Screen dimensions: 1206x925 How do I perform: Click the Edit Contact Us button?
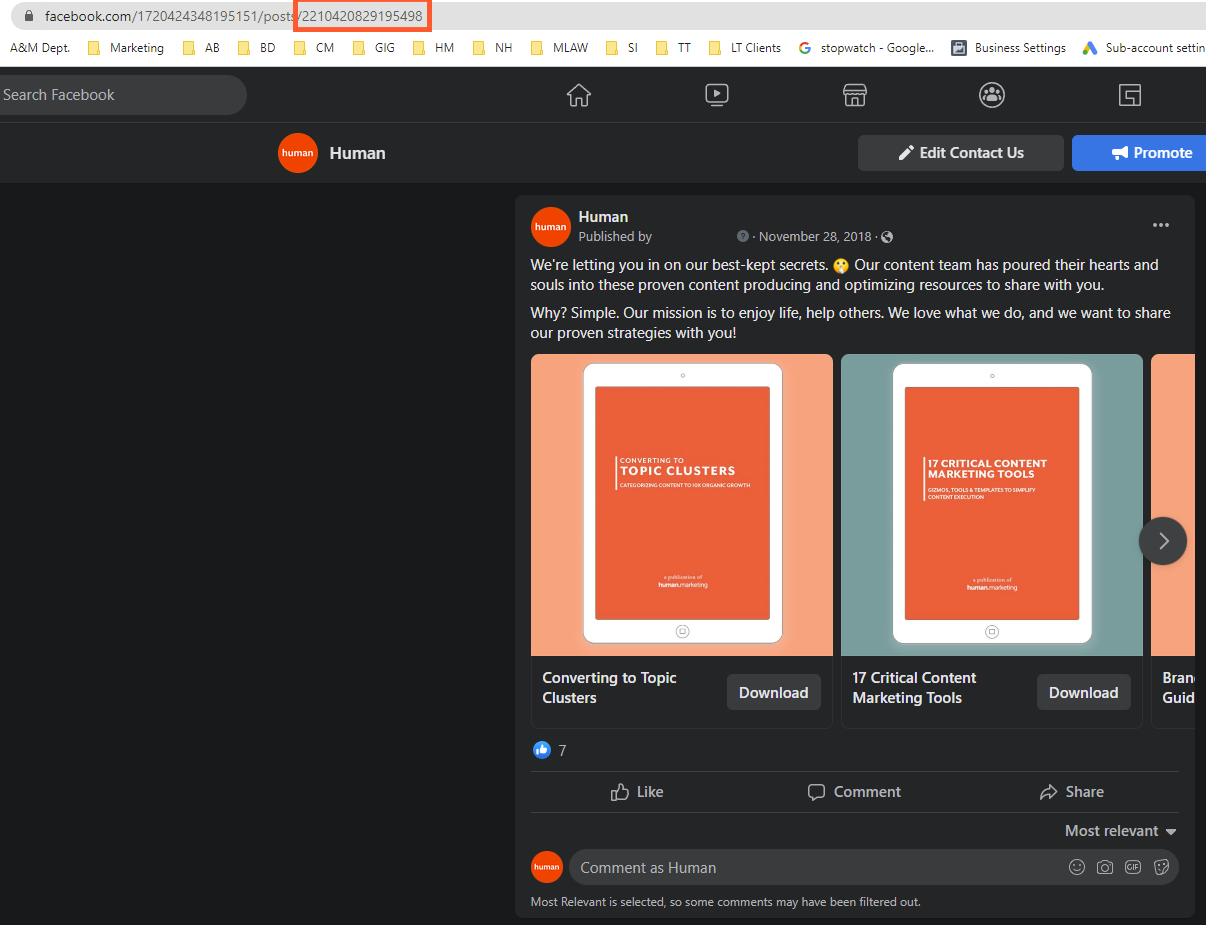961,153
